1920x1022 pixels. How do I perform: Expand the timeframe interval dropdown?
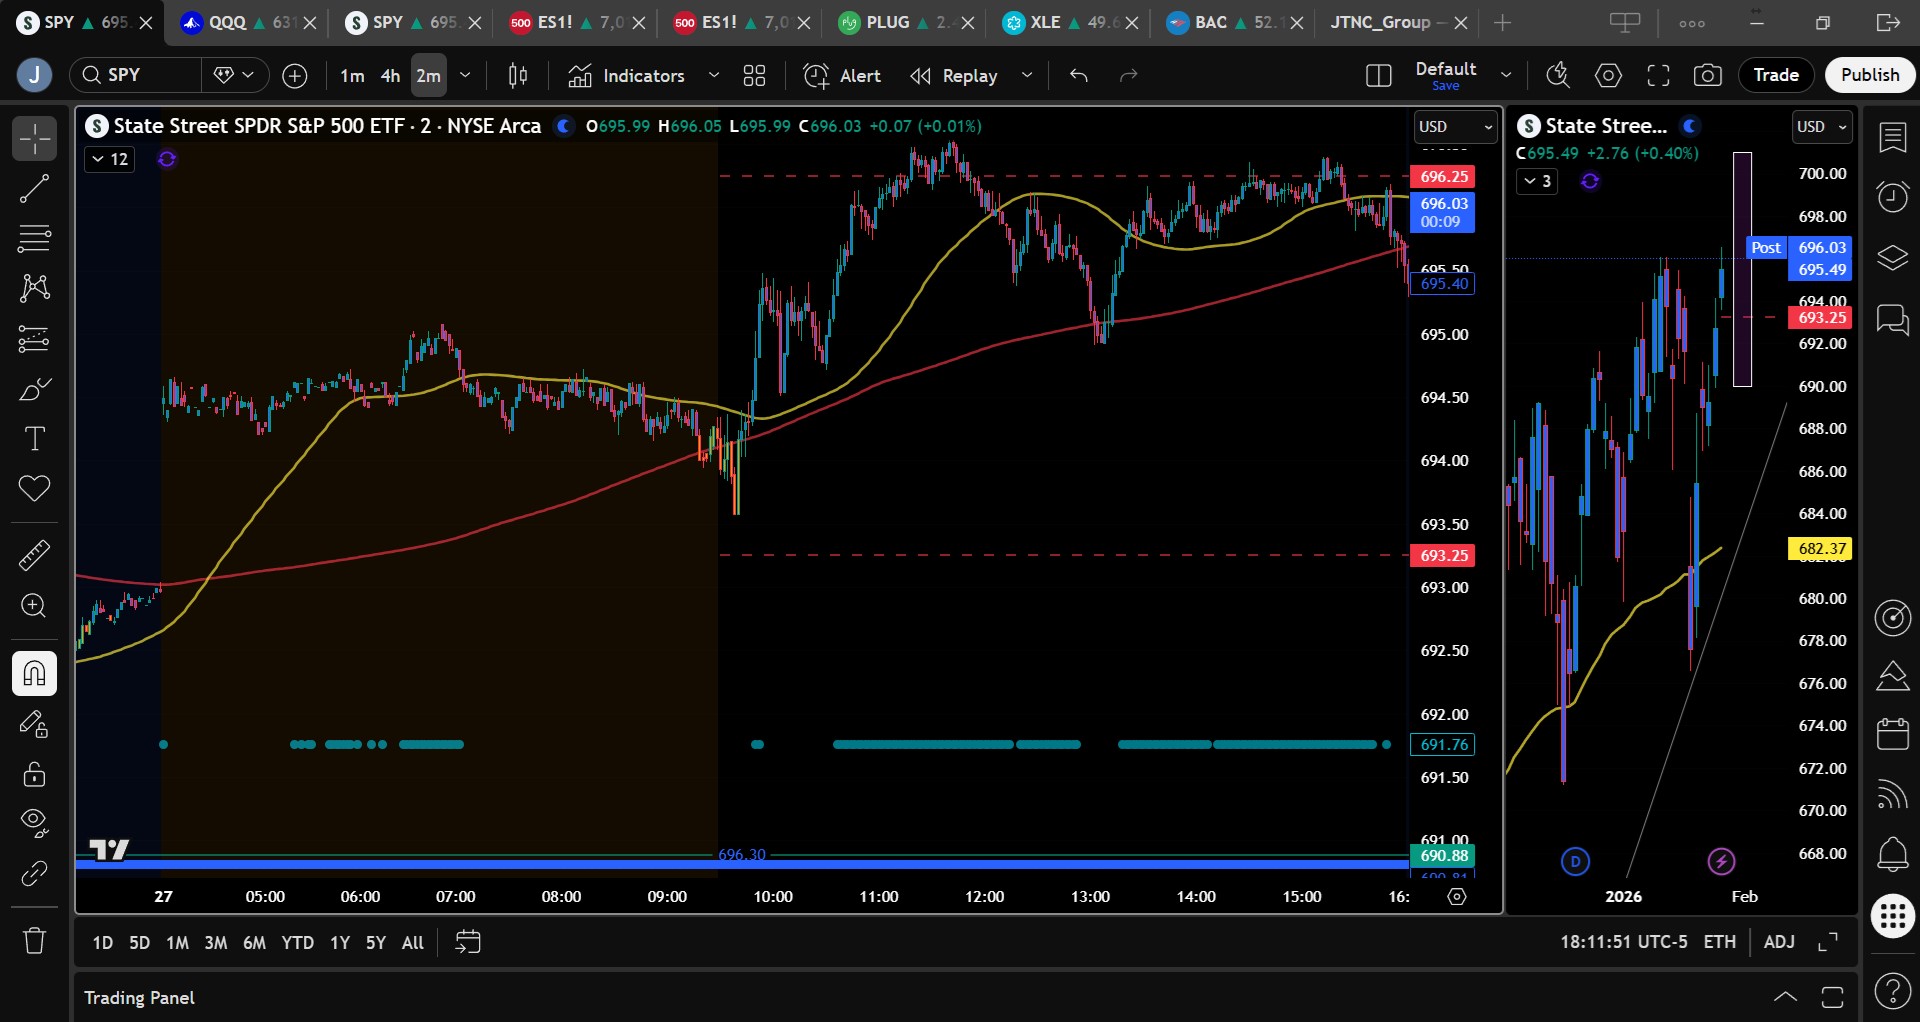pyautogui.click(x=465, y=75)
